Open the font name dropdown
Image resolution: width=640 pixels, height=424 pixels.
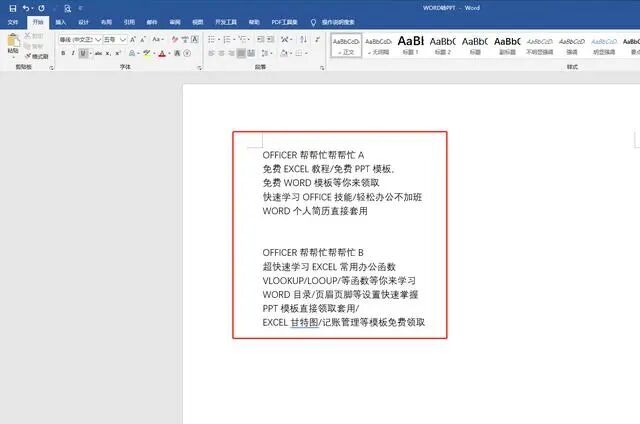pyautogui.click(x=98, y=40)
